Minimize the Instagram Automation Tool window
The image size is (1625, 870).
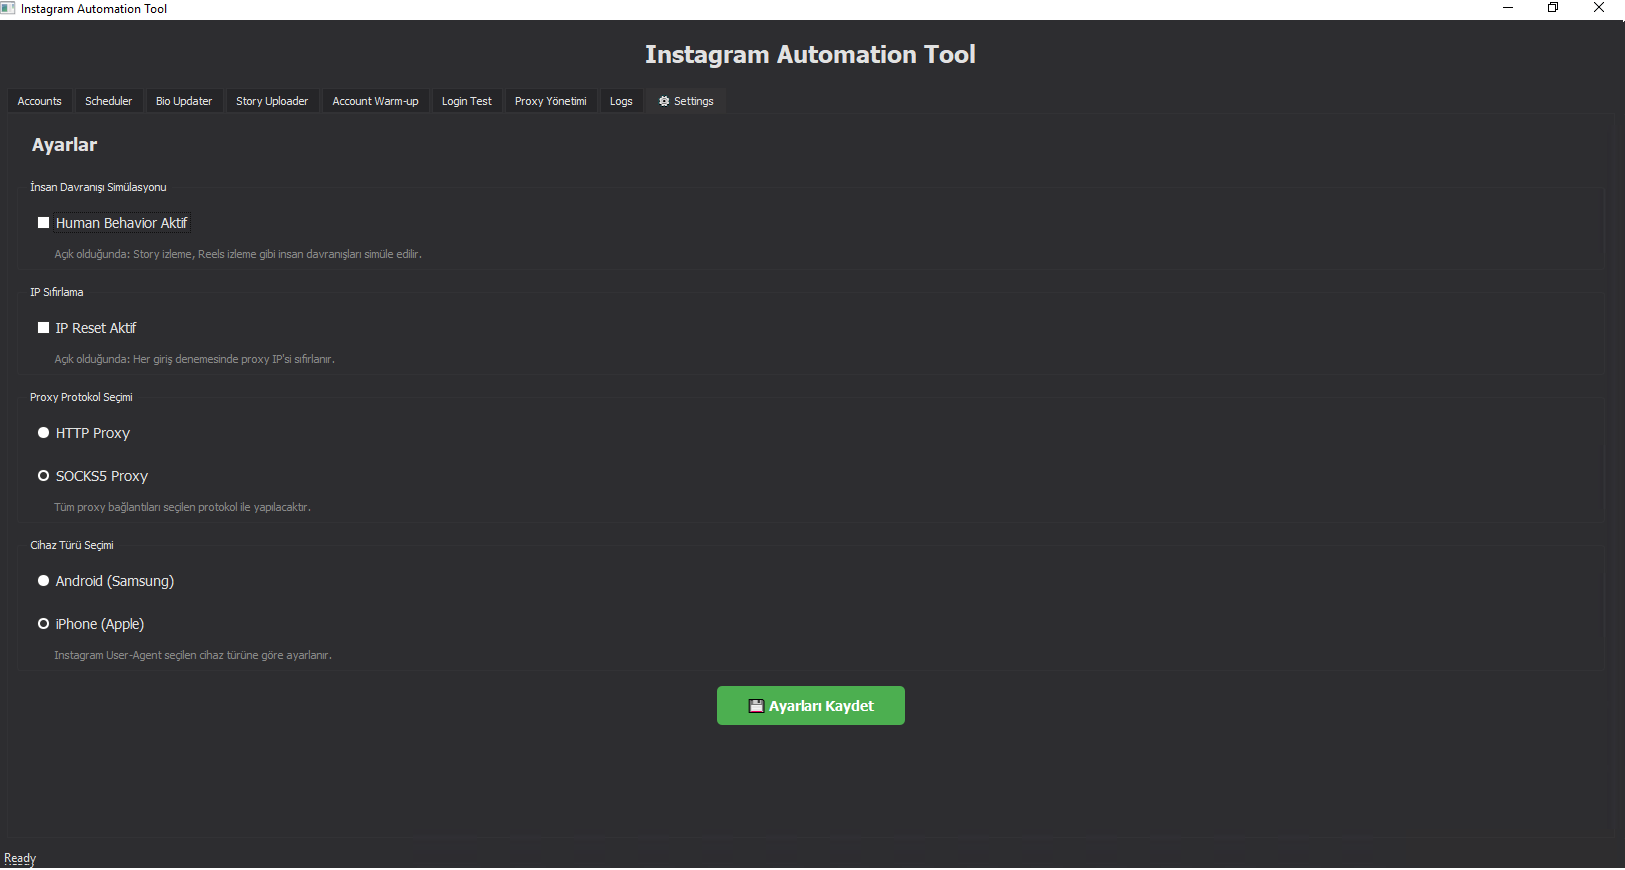pyautogui.click(x=1508, y=8)
